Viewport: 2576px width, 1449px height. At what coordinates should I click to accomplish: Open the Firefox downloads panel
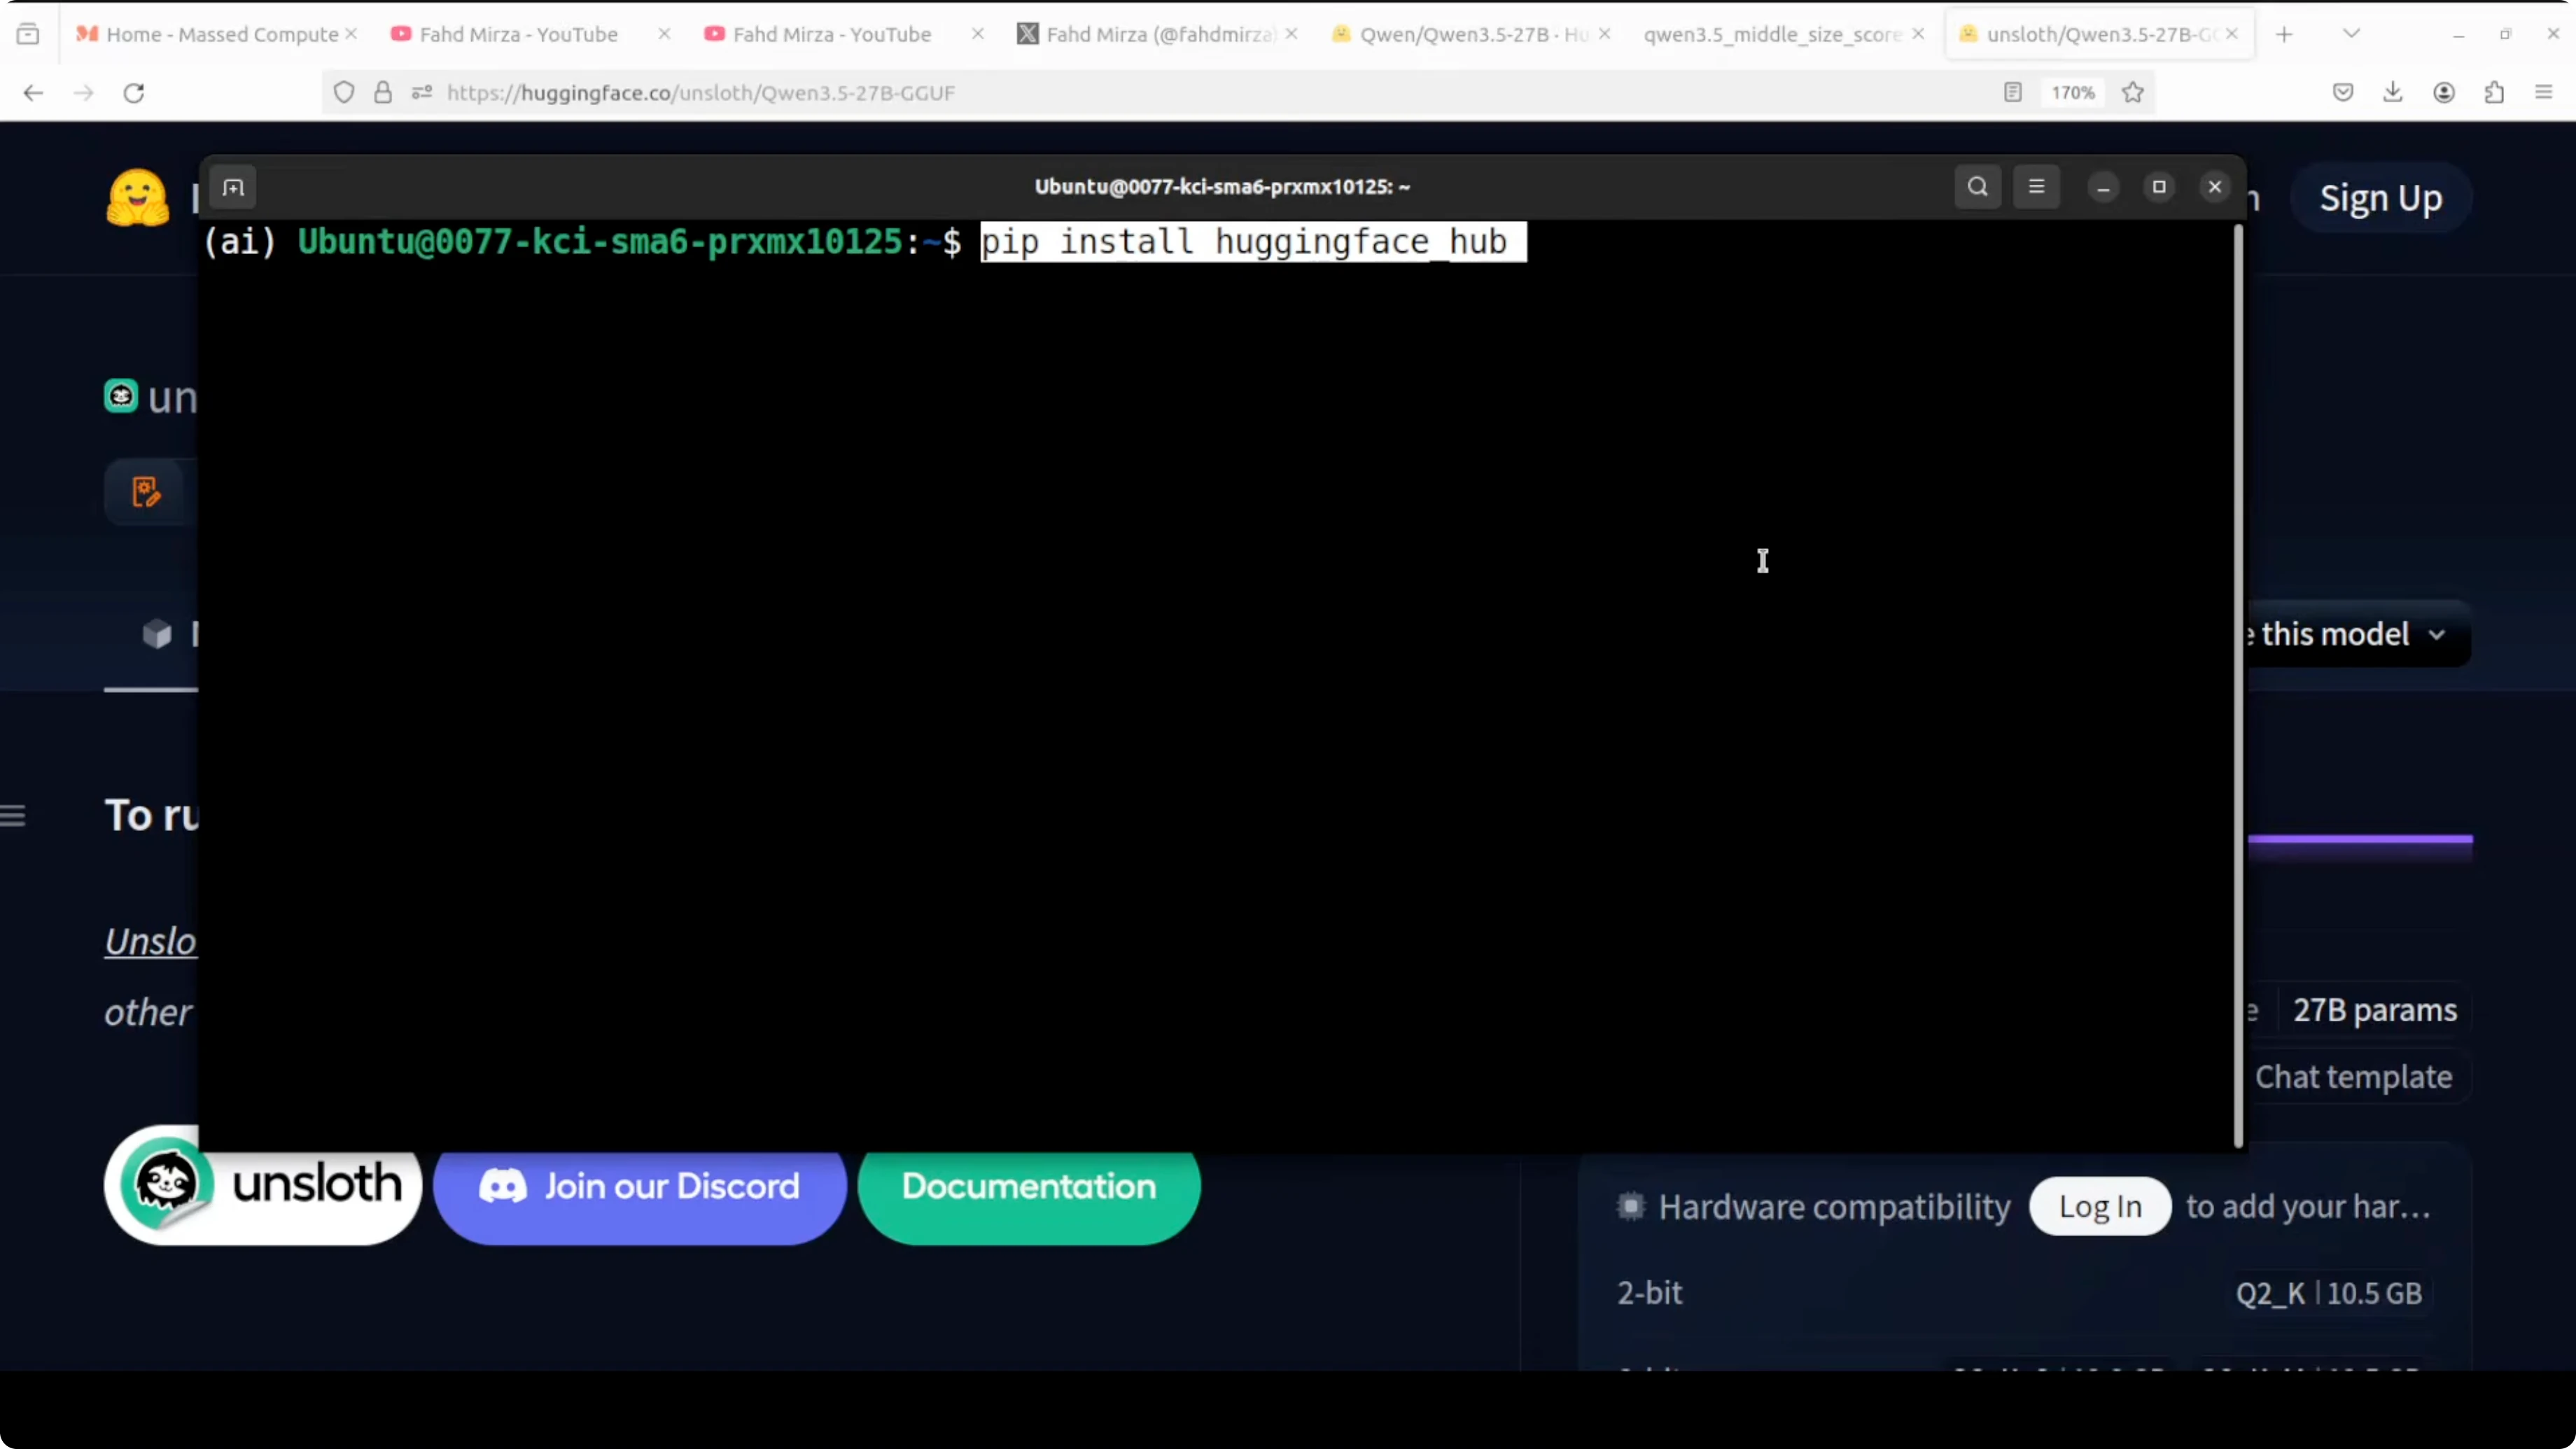[2393, 93]
